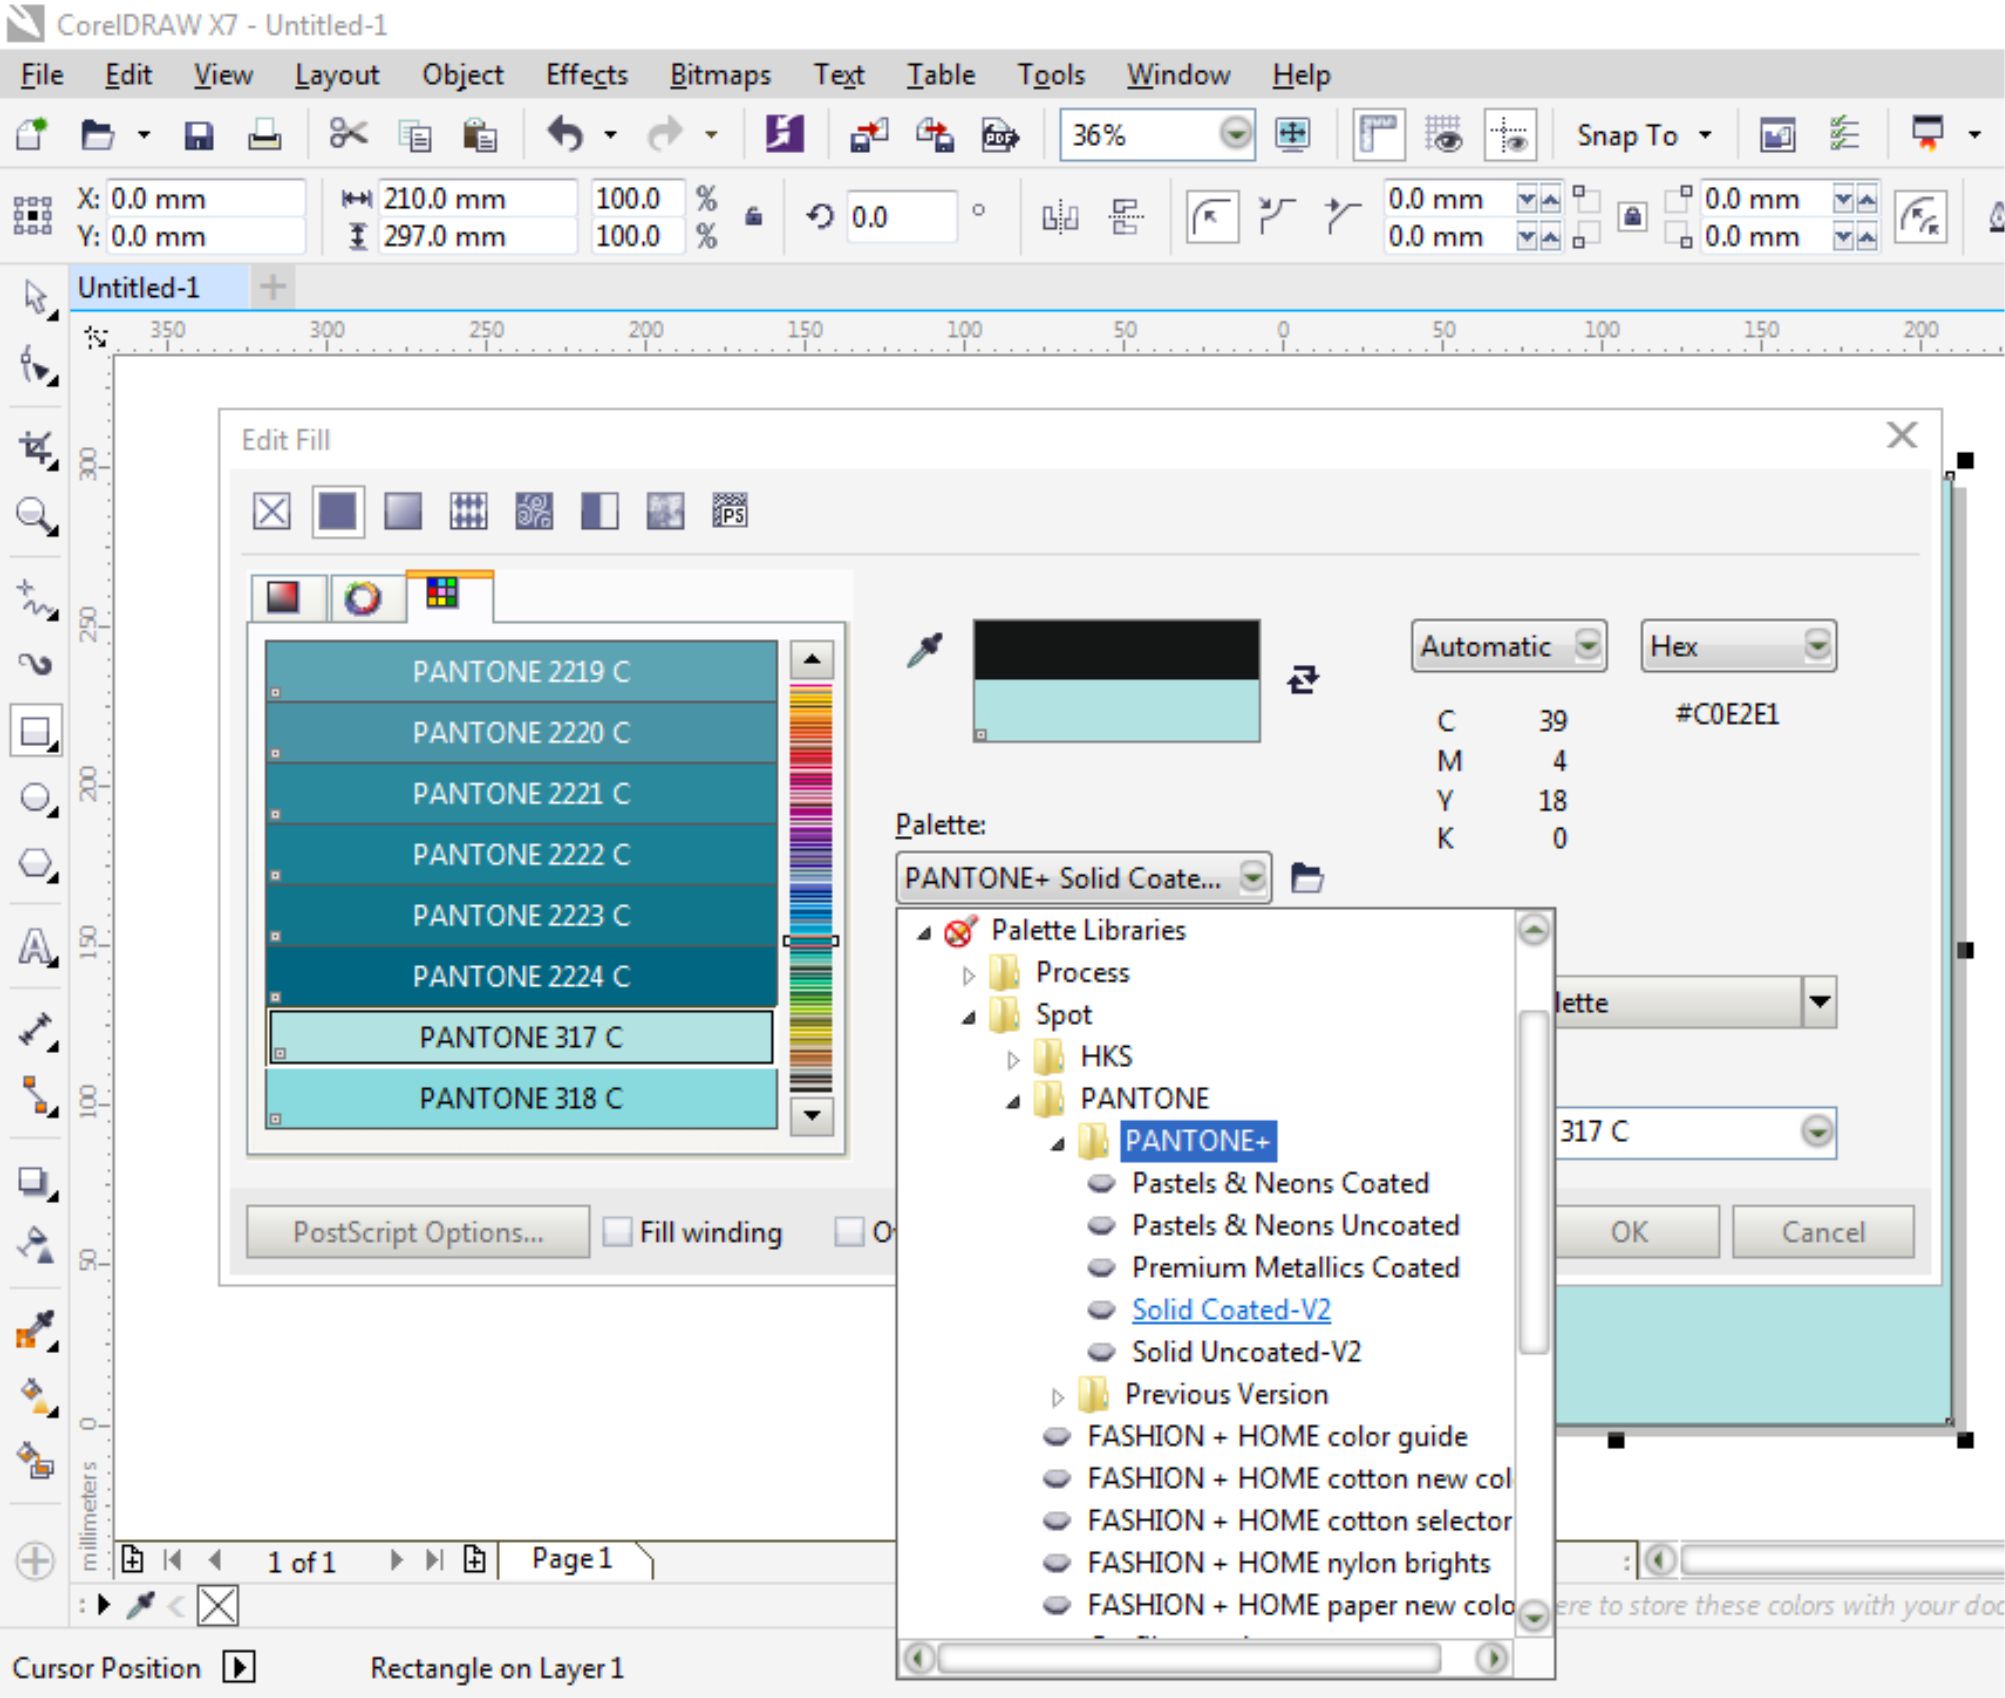Select the Shape edit tool

click(36, 367)
